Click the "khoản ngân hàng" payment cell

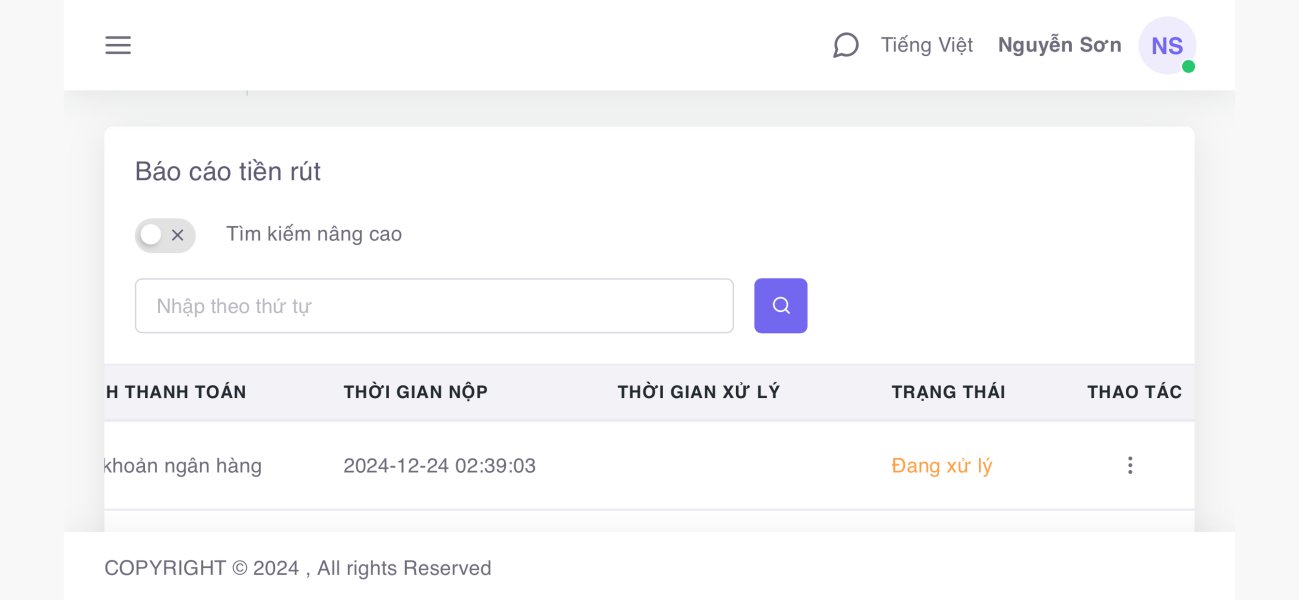click(x=183, y=466)
